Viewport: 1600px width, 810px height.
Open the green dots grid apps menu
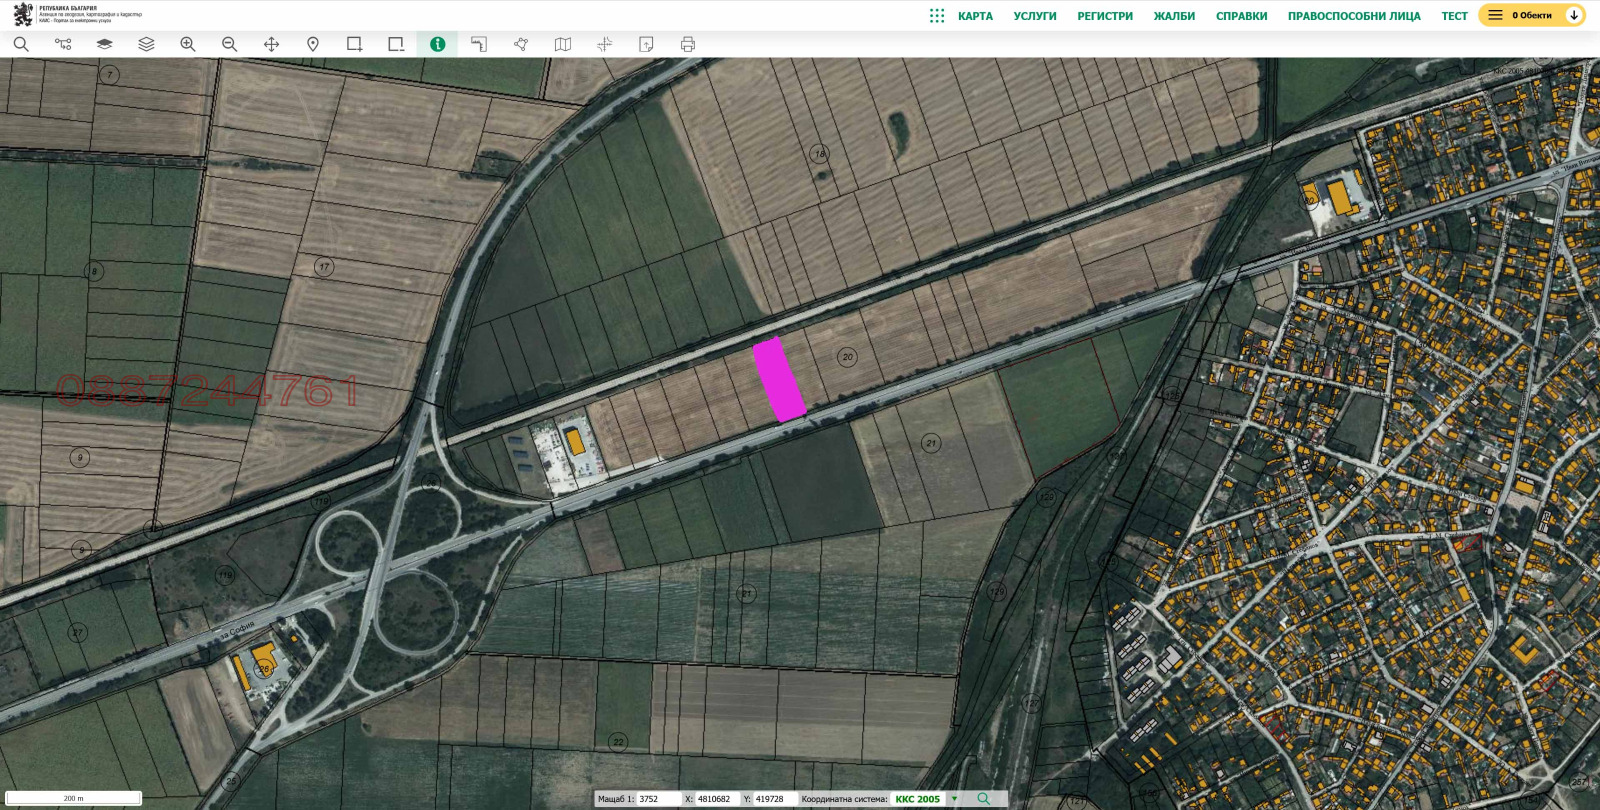pos(937,16)
